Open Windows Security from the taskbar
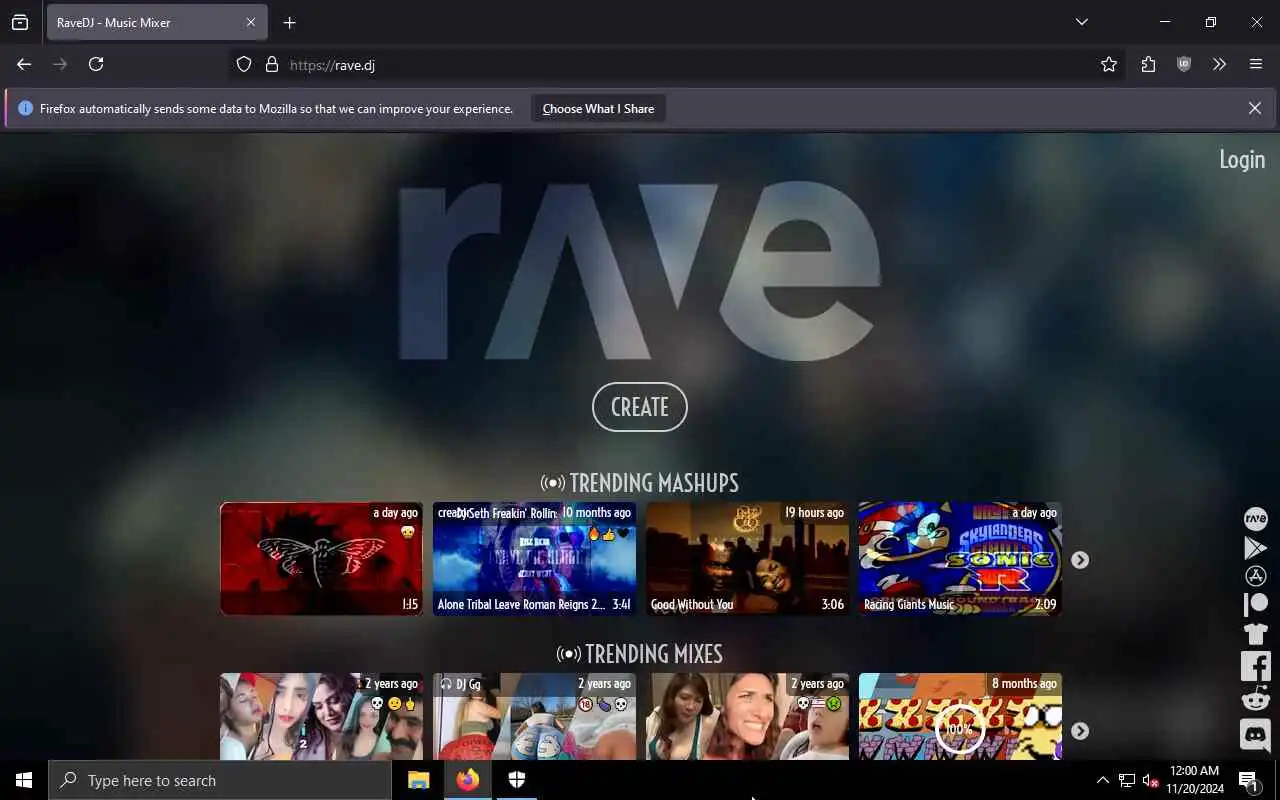Viewport: 1280px width, 800px height. pyautogui.click(x=517, y=780)
